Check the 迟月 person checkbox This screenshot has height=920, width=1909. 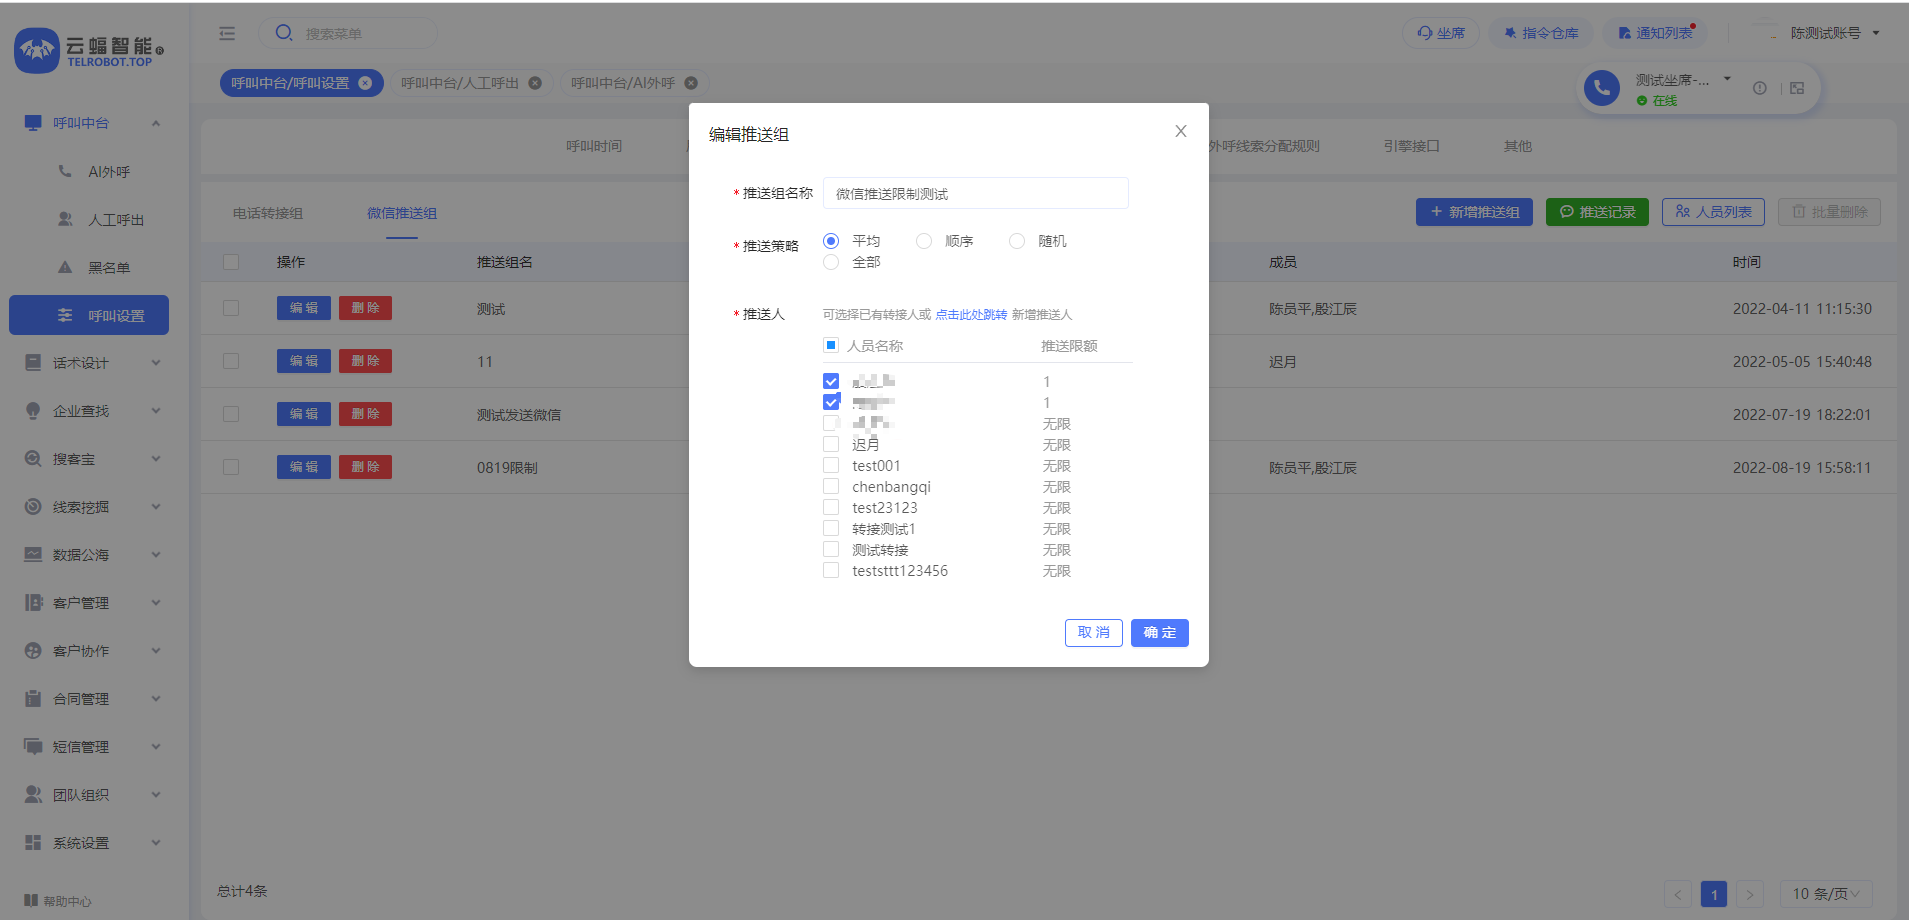tap(831, 444)
